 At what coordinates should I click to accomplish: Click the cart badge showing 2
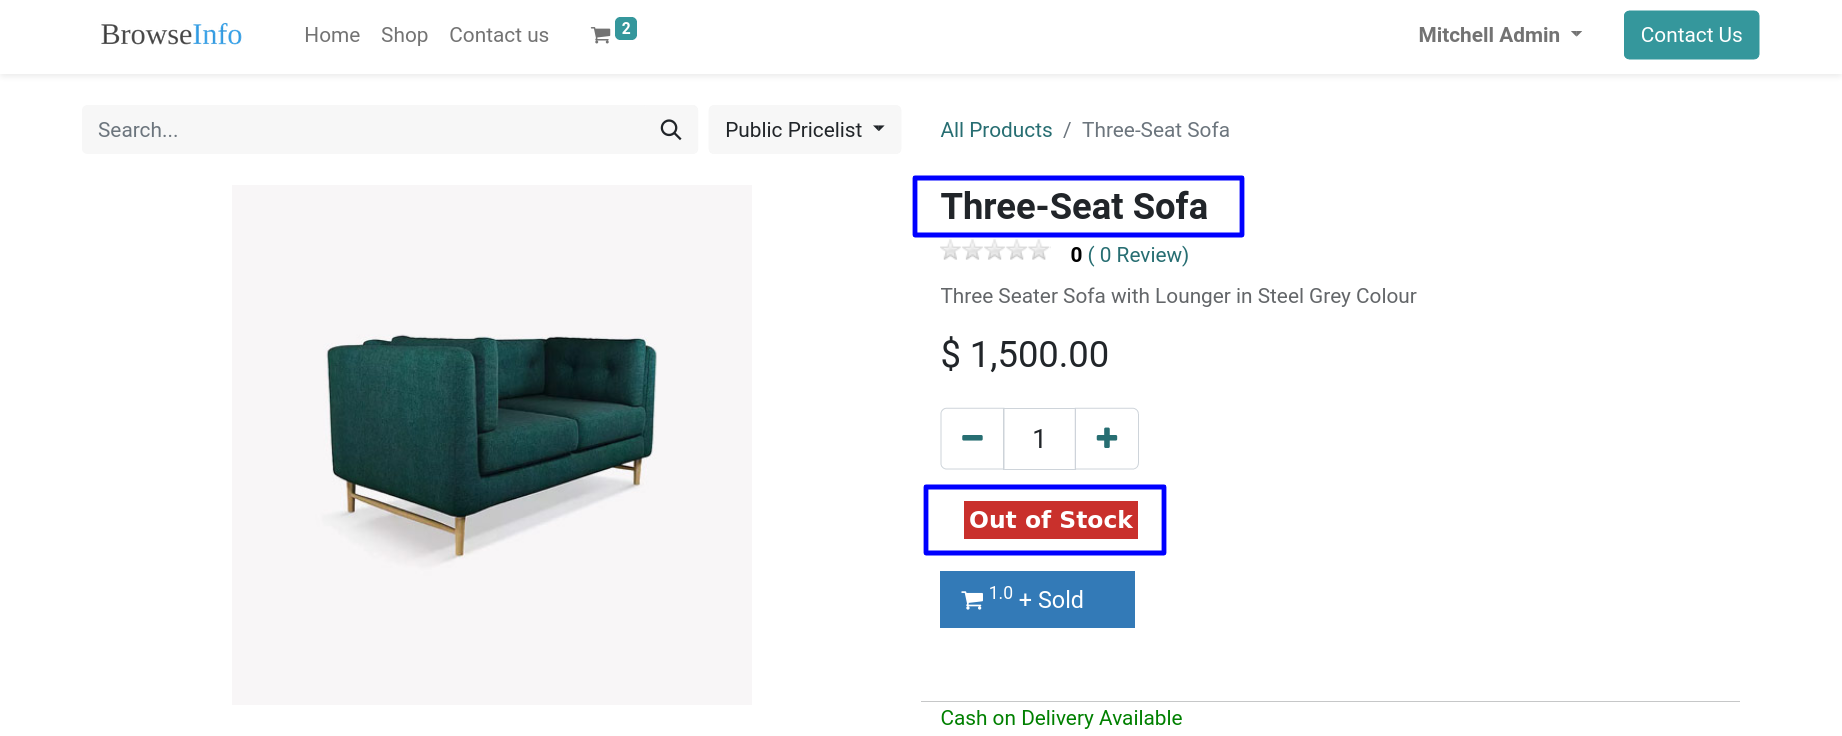point(626,28)
